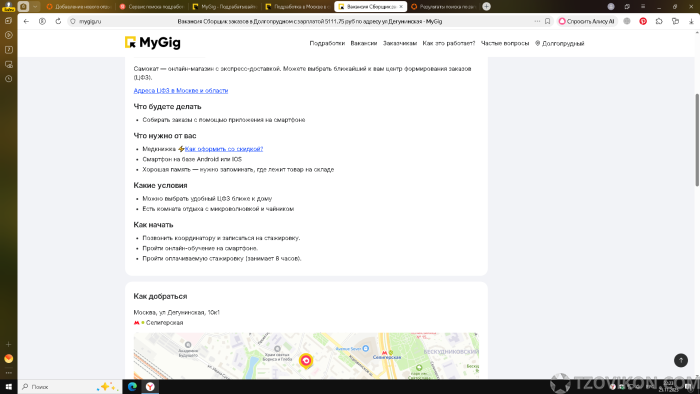Open Как оформить со скидкой? link
This screenshot has width=700, height=394.
tap(224, 149)
